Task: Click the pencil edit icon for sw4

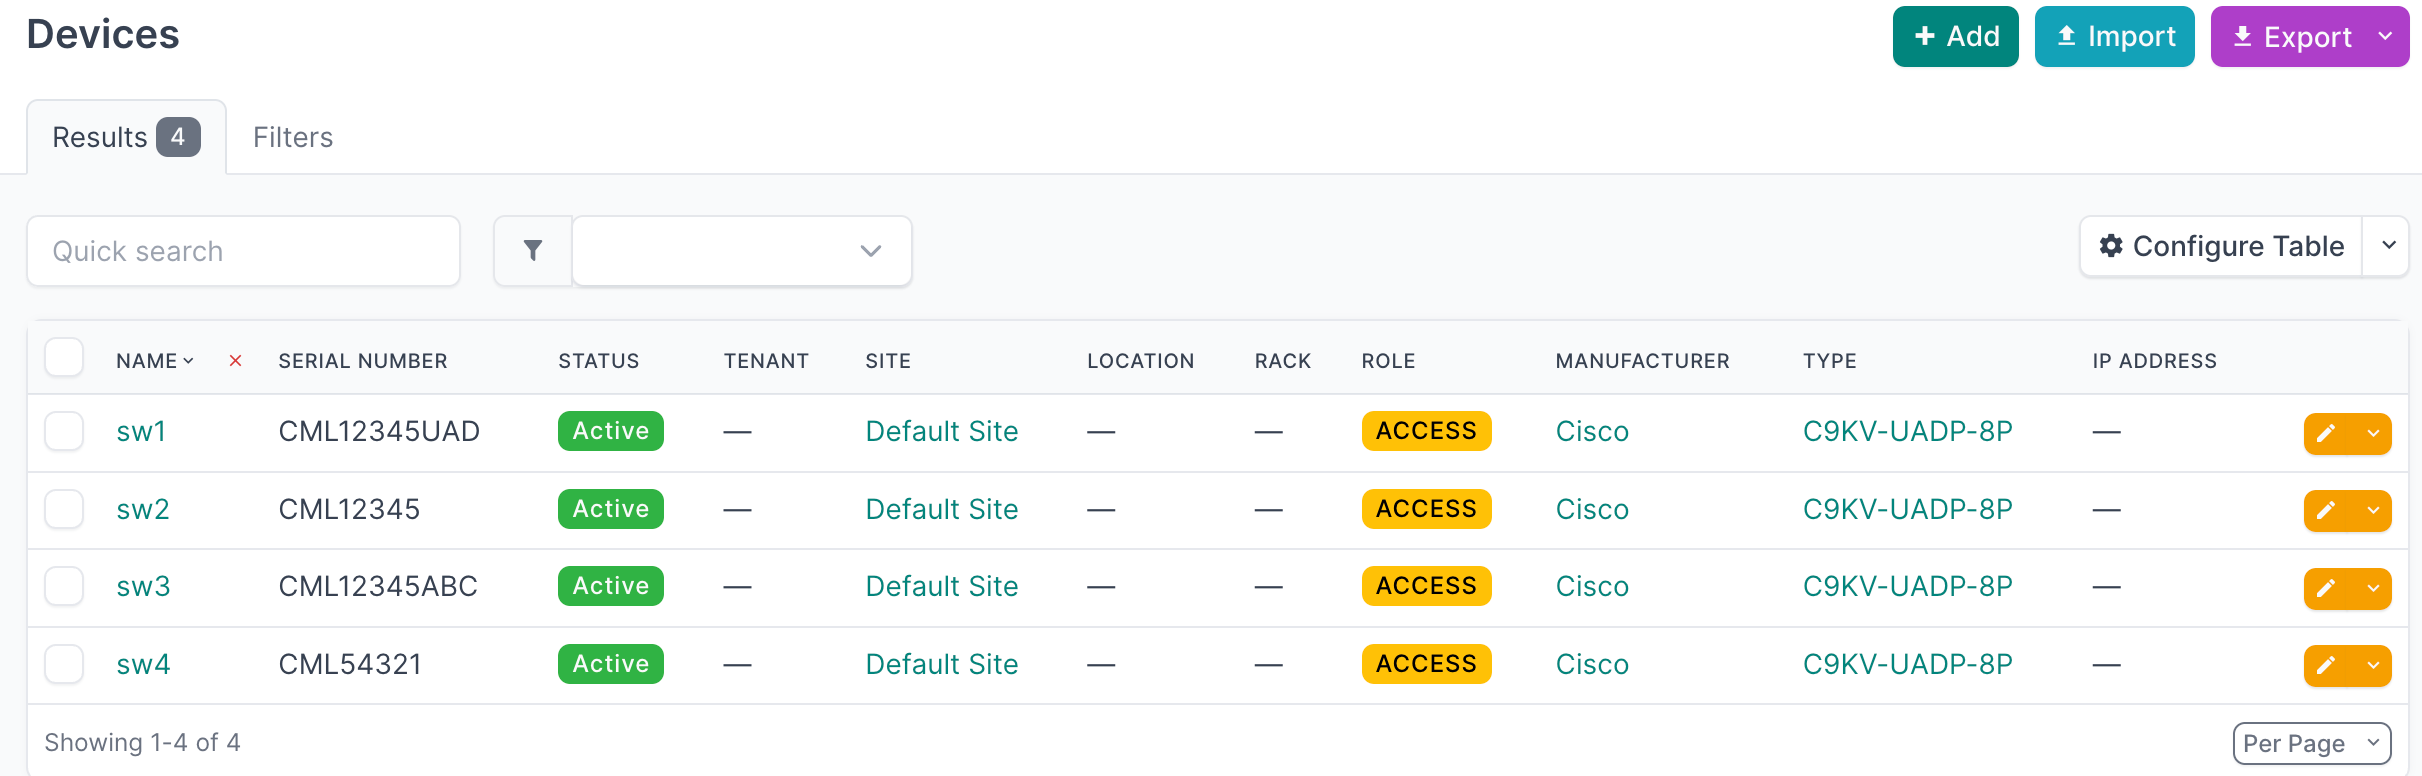Action: [x=2326, y=666]
